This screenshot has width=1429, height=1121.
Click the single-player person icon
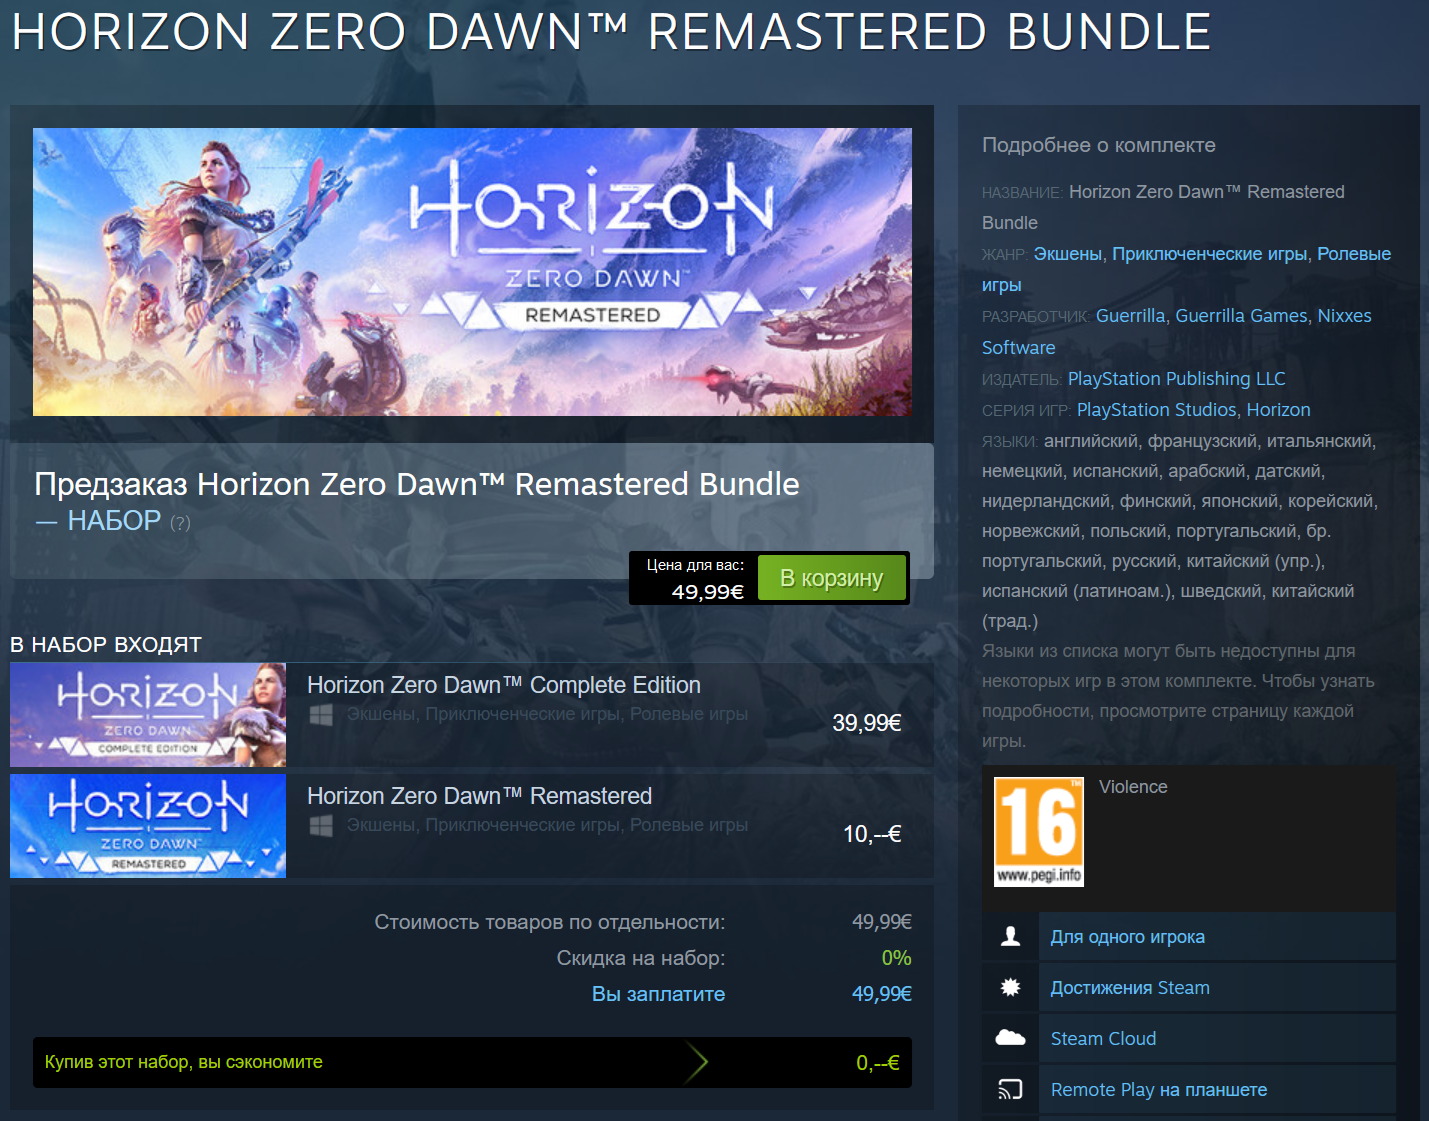1011,937
